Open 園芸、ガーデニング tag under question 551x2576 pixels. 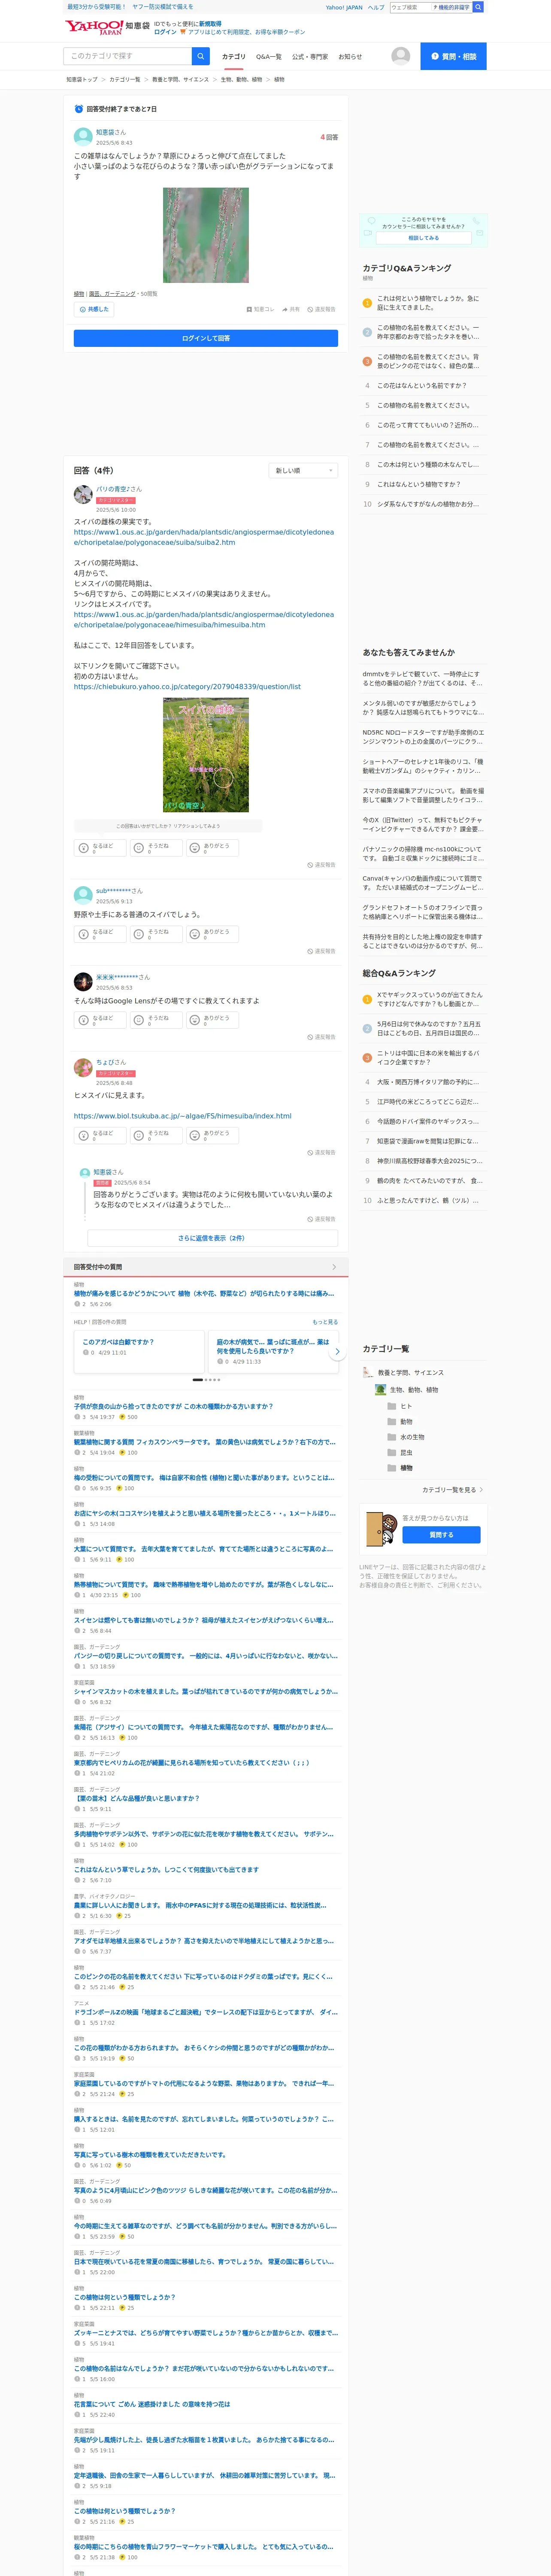[x=112, y=294]
